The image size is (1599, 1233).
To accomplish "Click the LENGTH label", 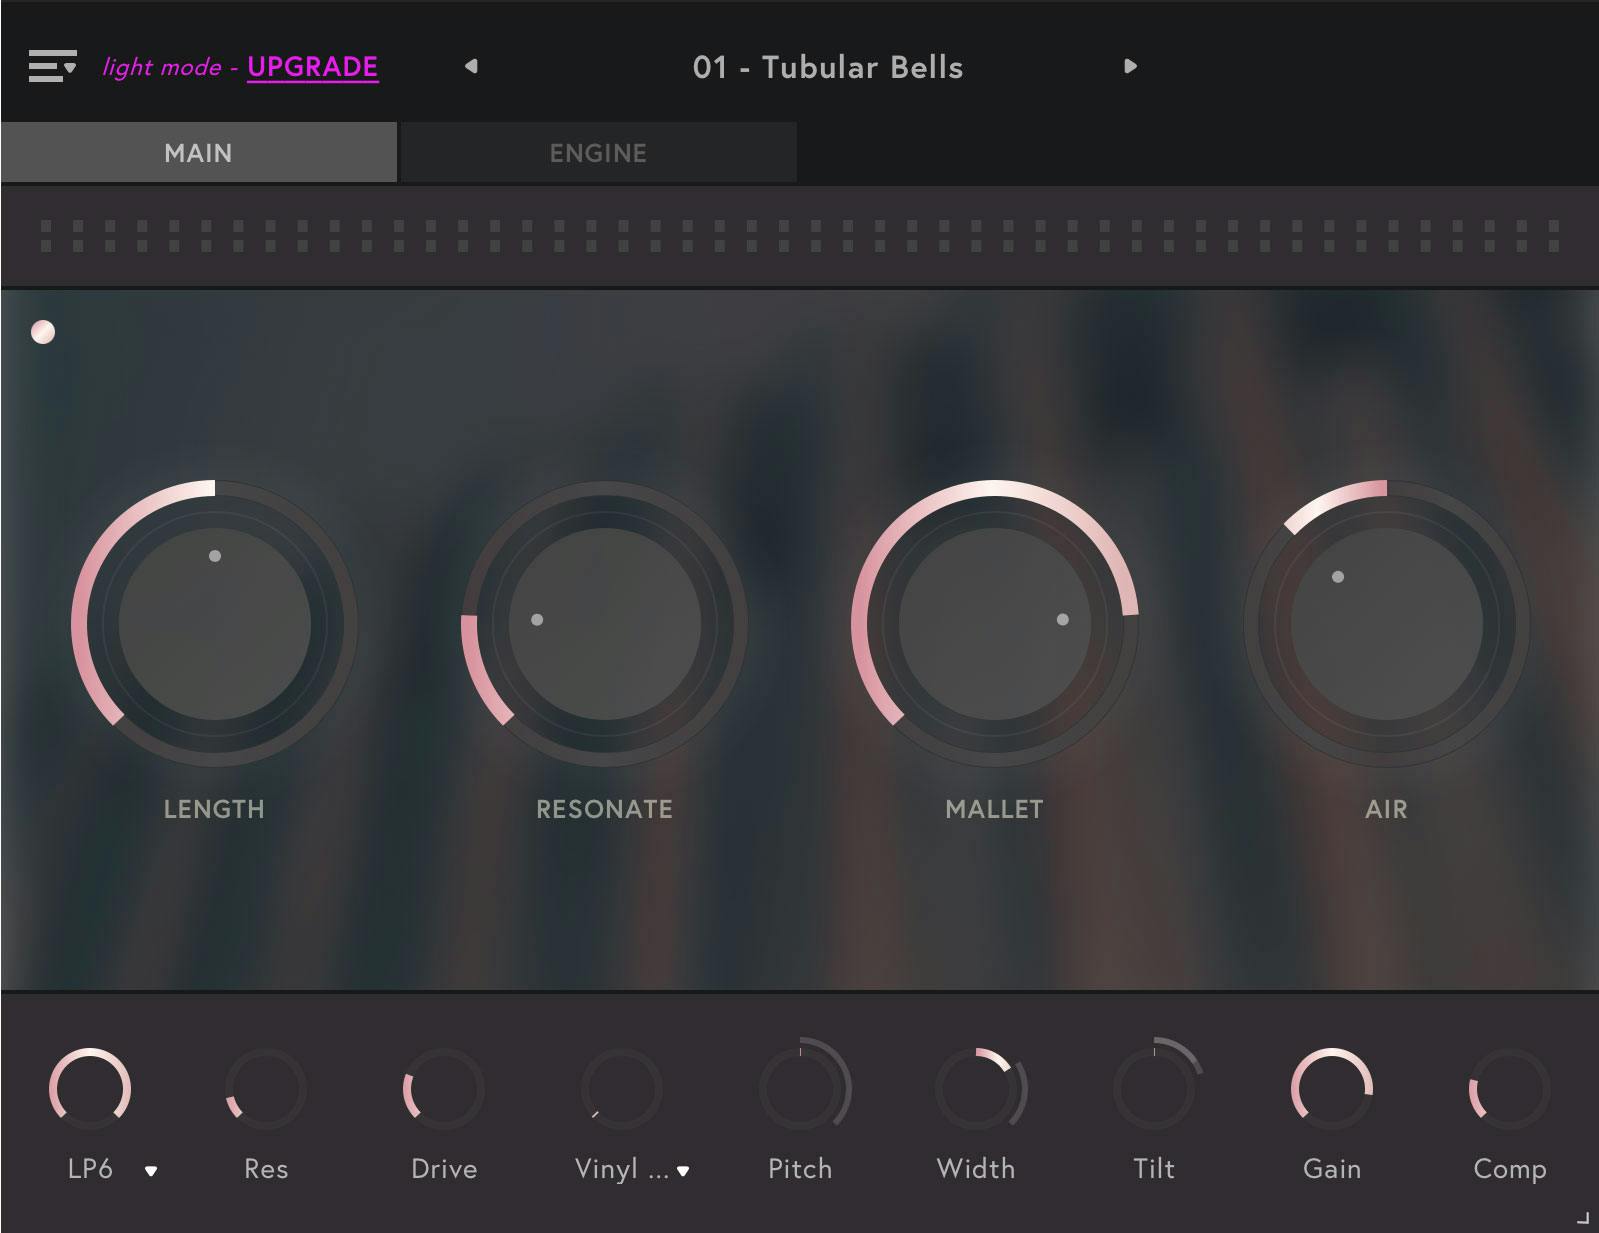I will 214,809.
